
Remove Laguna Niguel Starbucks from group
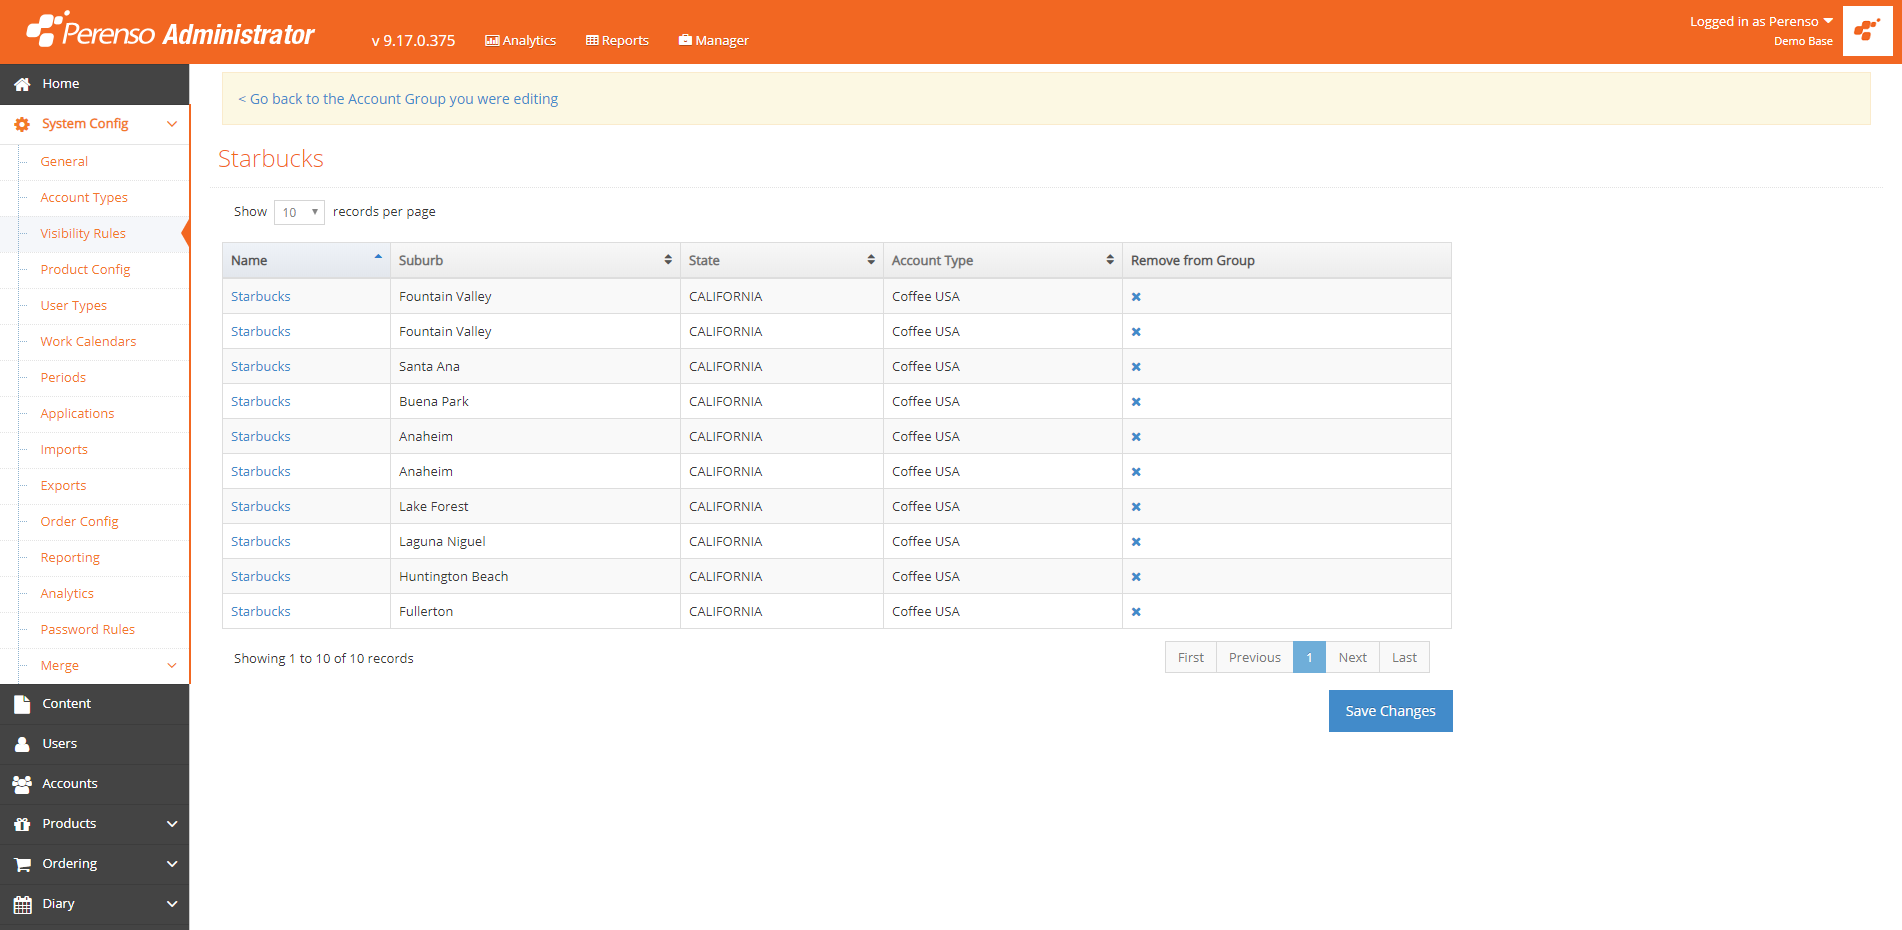click(x=1136, y=542)
